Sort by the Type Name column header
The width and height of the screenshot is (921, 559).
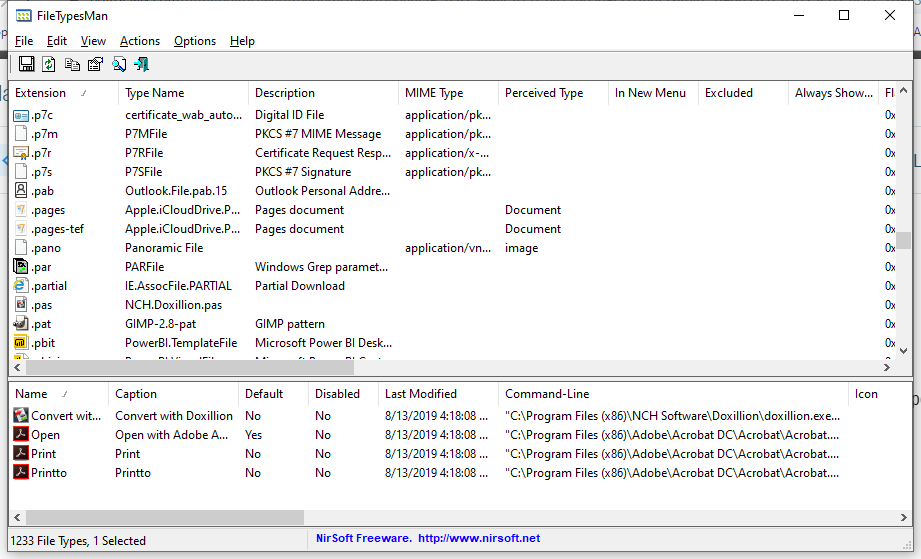(183, 93)
